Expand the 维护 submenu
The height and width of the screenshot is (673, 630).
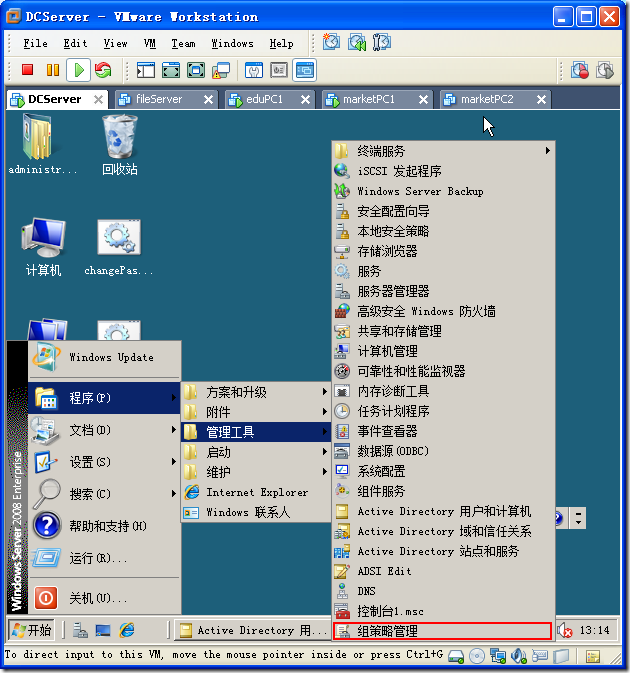256,472
